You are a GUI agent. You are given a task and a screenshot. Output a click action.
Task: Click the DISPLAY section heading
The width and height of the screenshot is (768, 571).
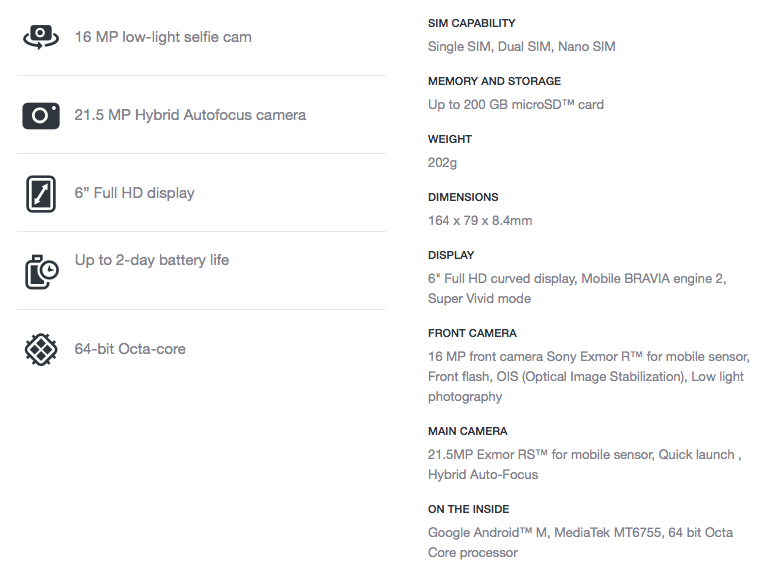451,255
